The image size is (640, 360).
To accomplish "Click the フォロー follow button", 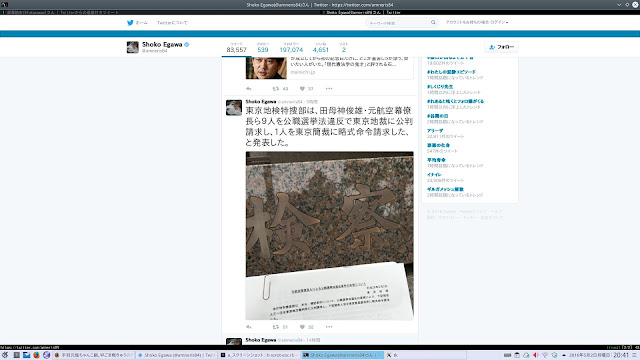I will tap(501, 47).
